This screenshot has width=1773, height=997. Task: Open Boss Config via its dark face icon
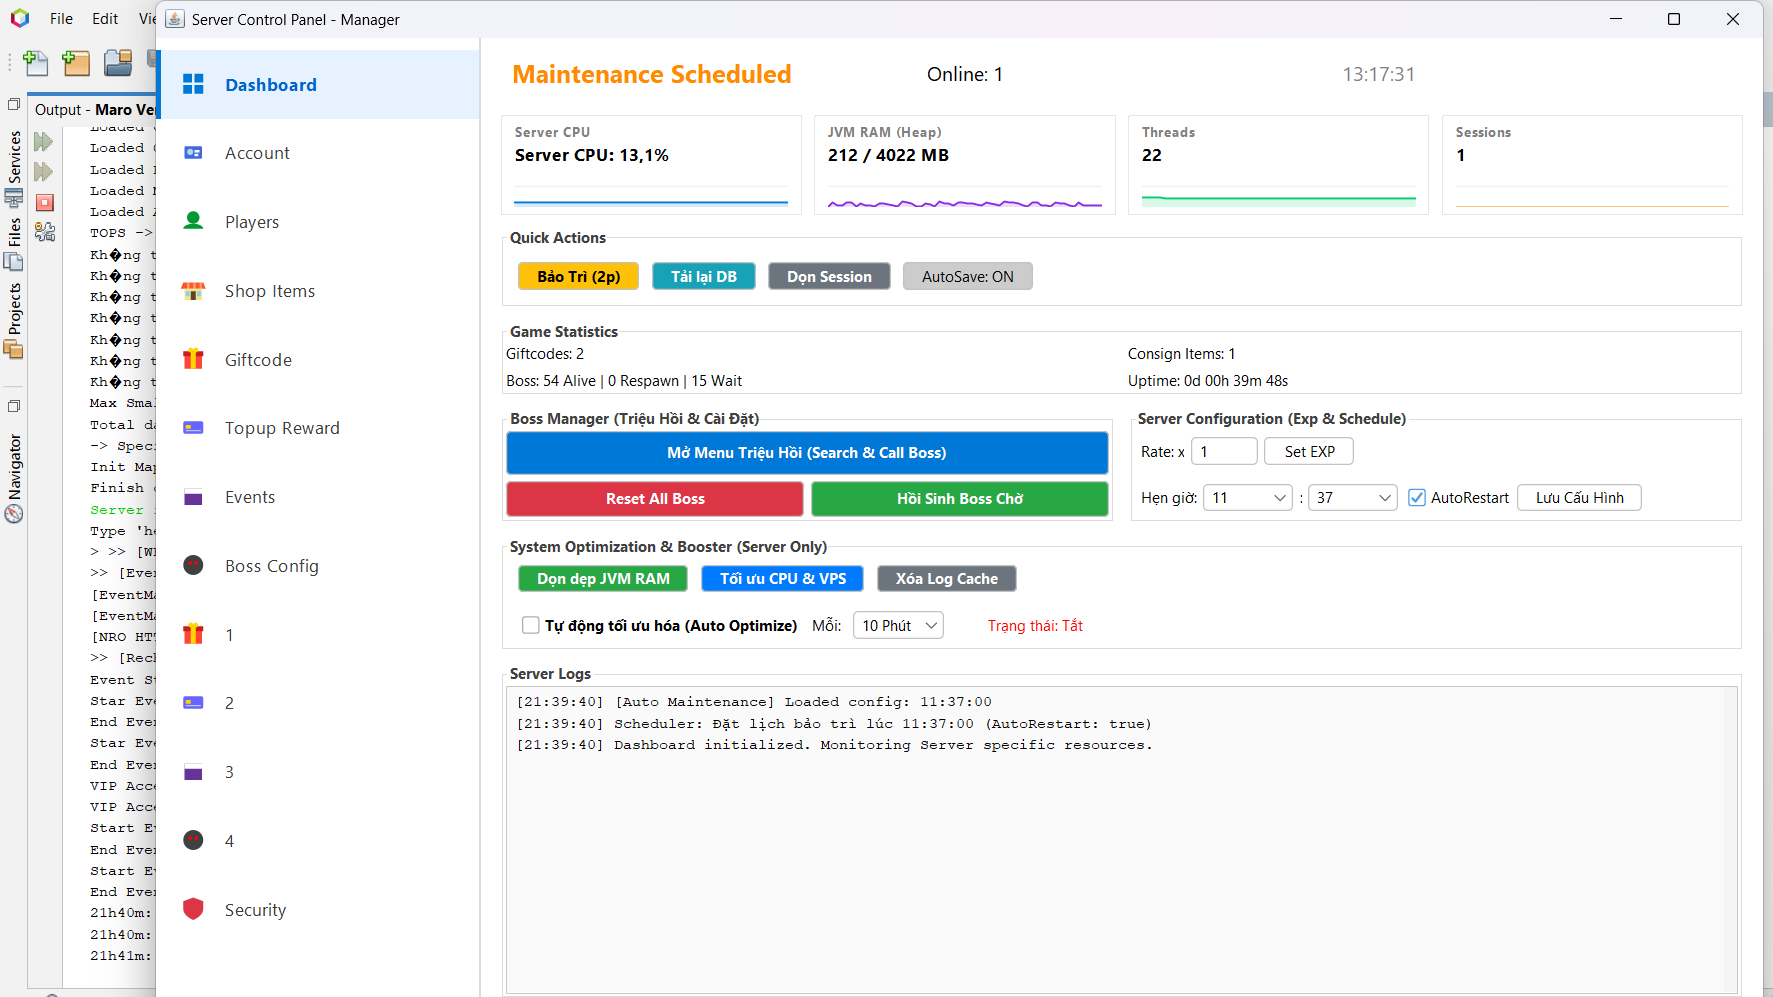[193, 565]
